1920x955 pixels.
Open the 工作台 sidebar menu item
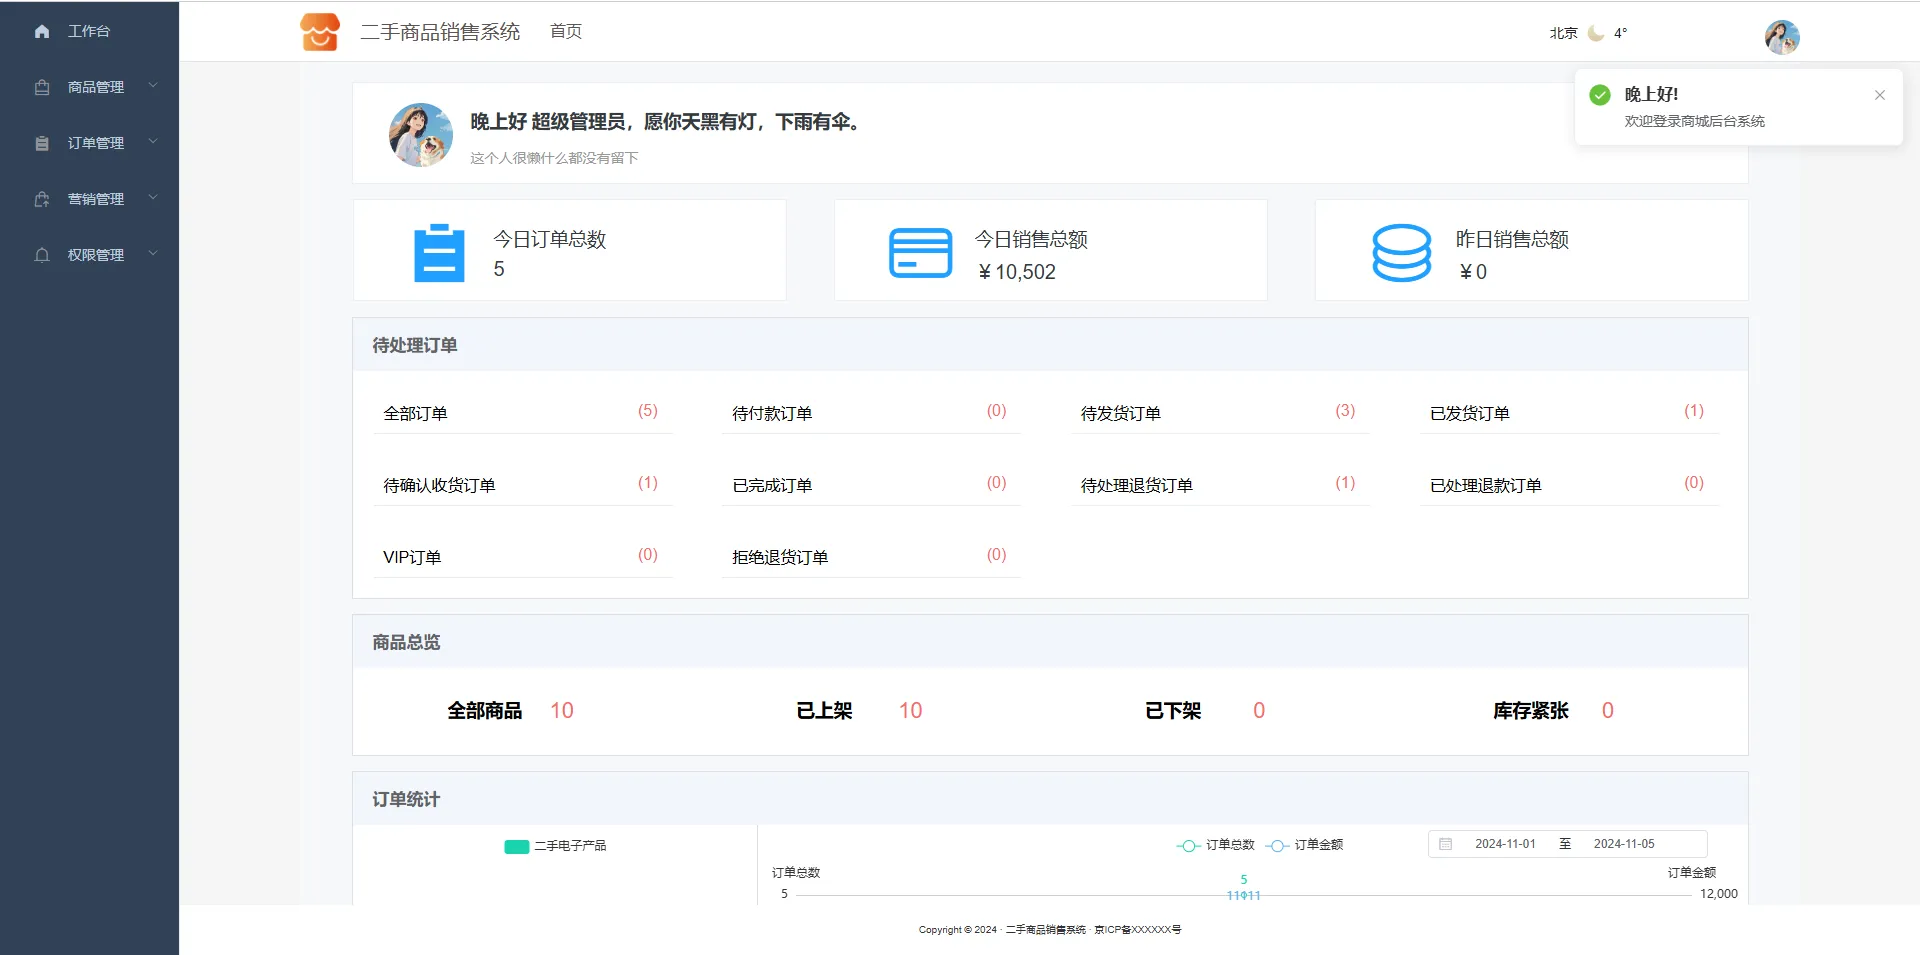[x=89, y=32]
